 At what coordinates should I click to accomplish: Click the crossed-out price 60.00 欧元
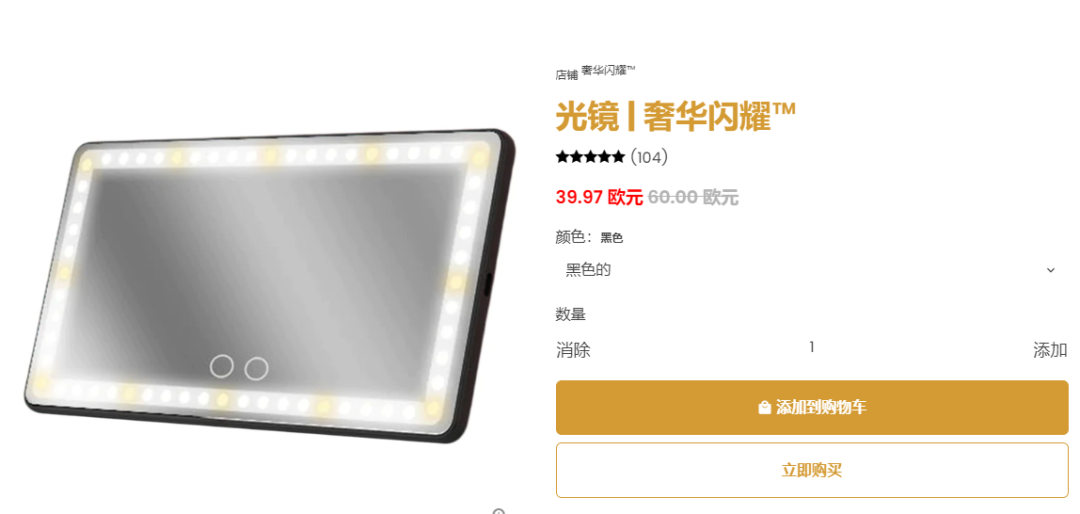[x=693, y=198]
